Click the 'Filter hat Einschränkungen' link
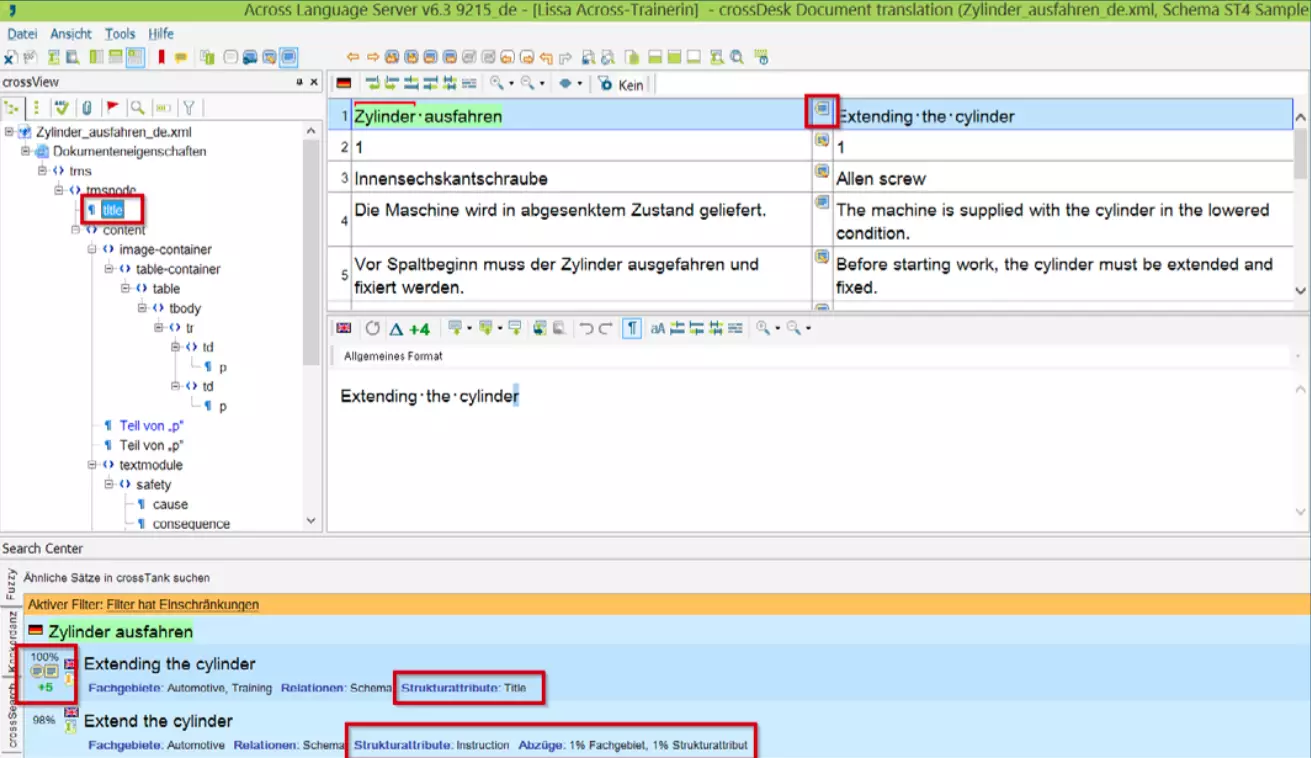The width and height of the screenshot is (1311, 758). [x=182, y=605]
